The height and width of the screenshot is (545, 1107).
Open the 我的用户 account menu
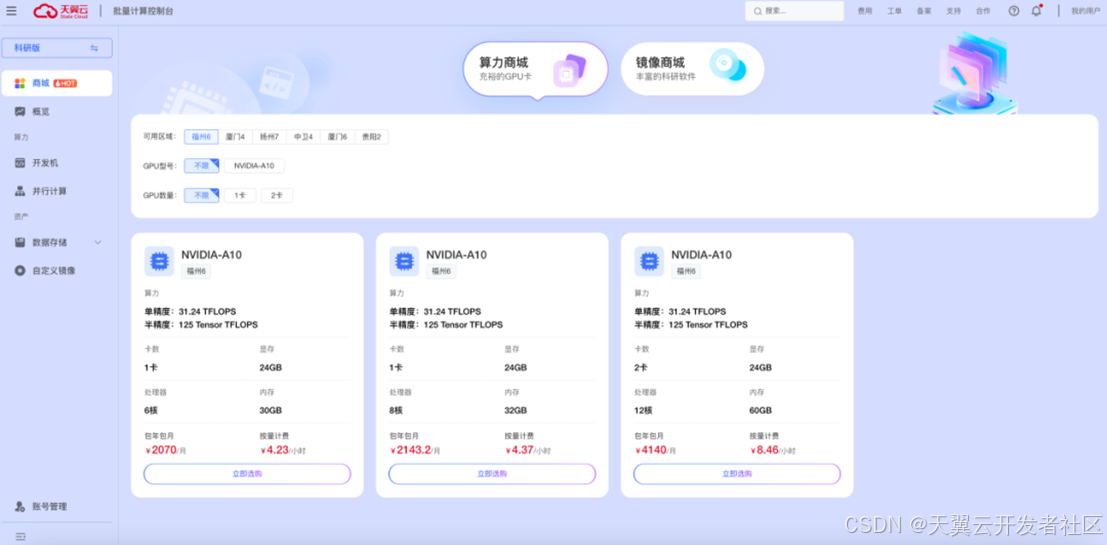[1085, 11]
